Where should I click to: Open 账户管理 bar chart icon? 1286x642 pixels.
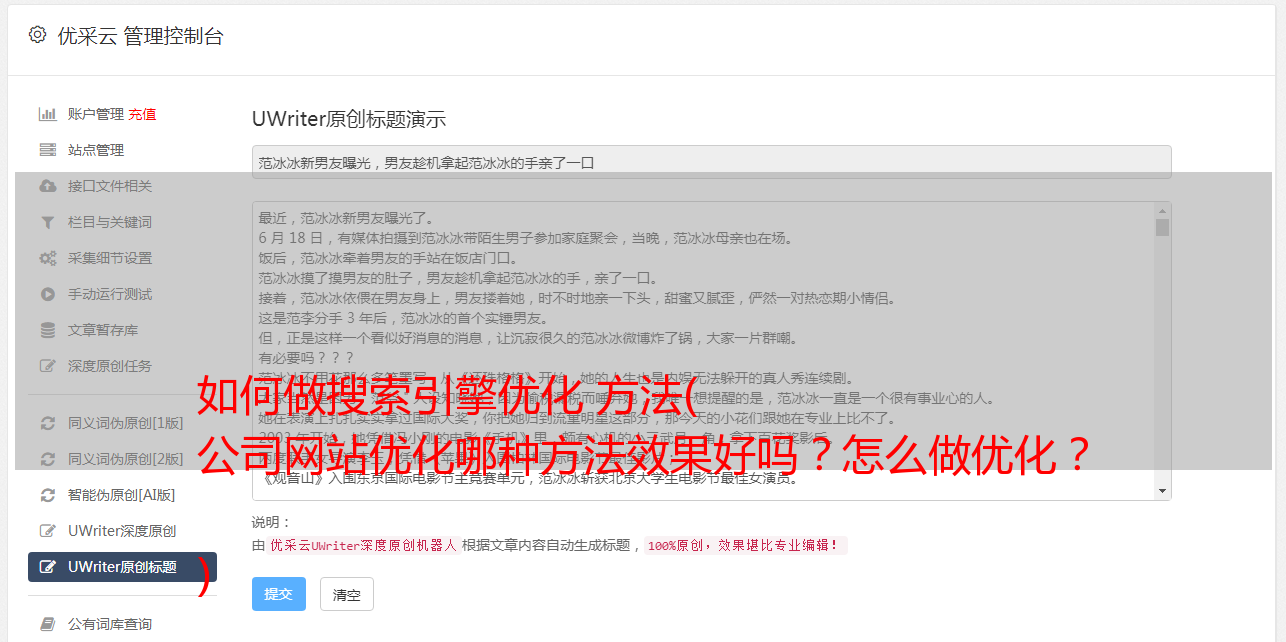coord(47,114)
